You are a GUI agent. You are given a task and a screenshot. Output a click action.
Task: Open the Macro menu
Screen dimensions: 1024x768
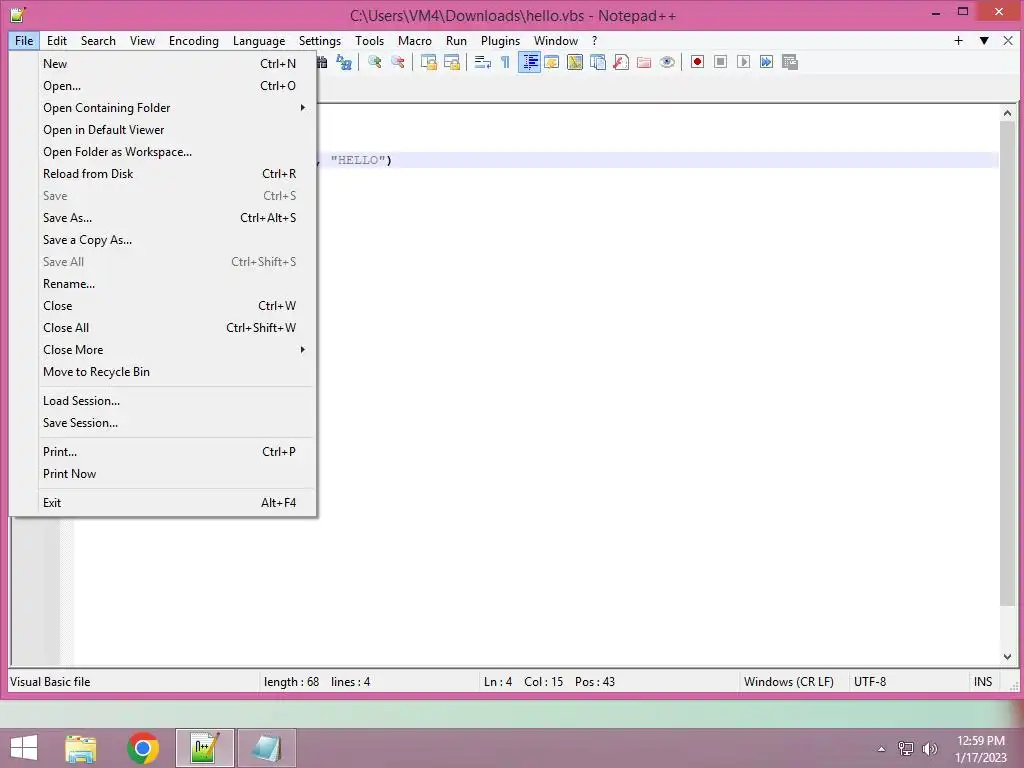(415, 40)
